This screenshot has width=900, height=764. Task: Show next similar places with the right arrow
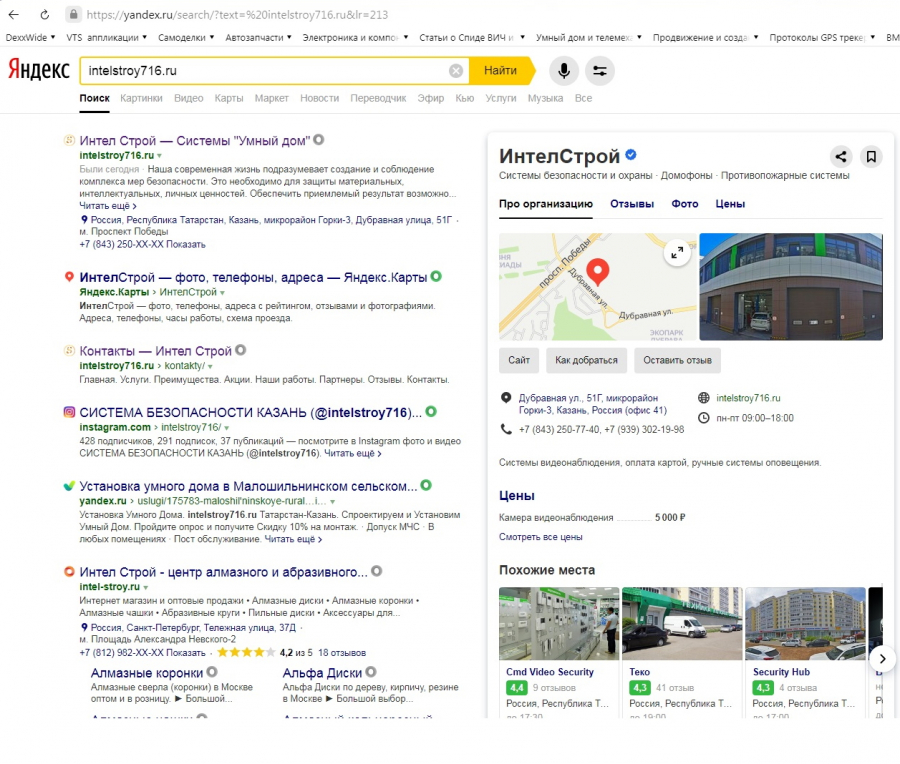pos(883,658)
